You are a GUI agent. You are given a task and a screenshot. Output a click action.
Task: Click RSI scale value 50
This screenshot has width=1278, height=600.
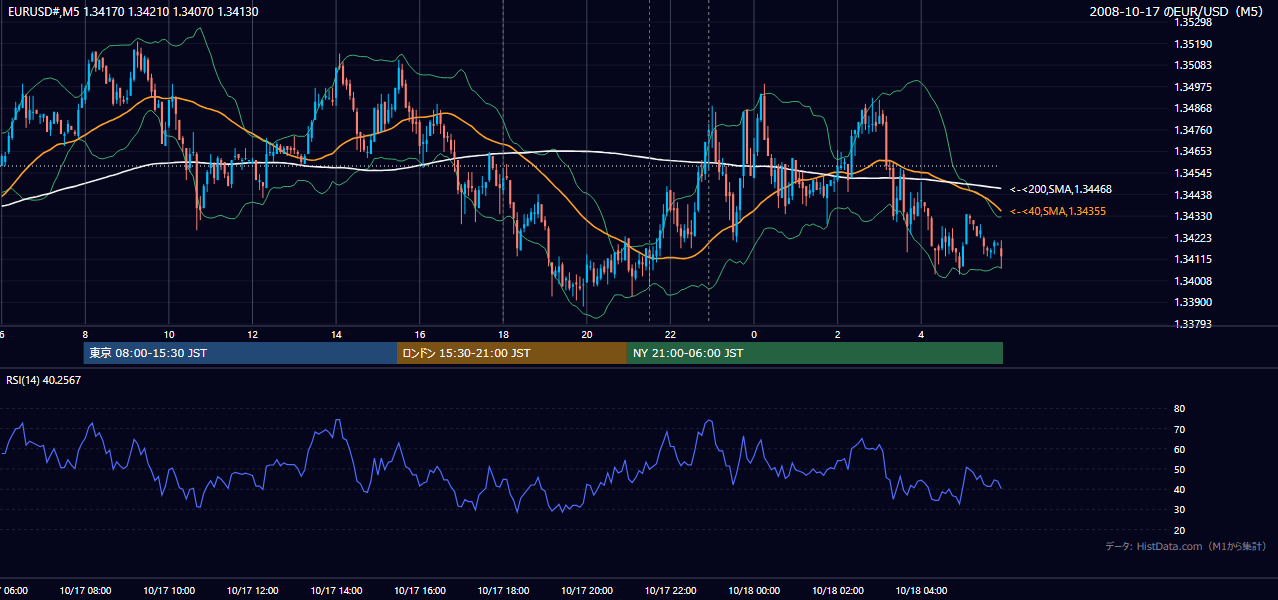click(x=1180, y=469)
